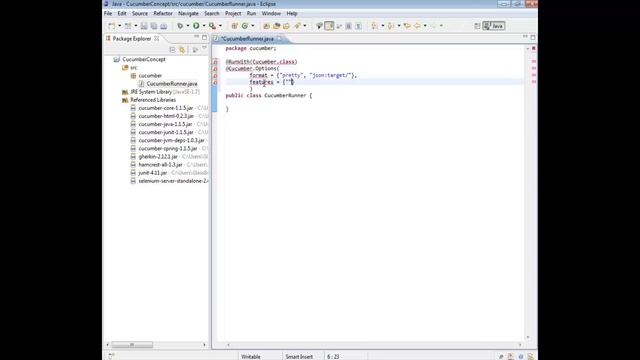
Task: Open the Previous Annotation dropdown arrow
Action: (399, 26)
